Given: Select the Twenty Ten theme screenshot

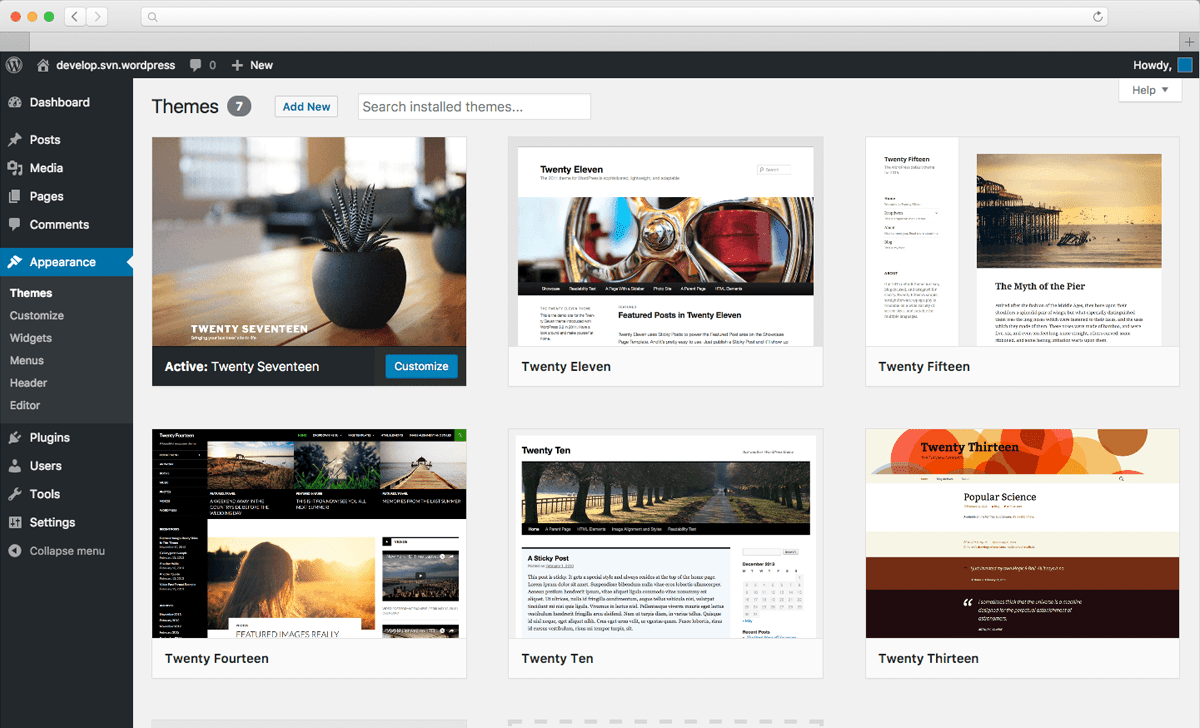Looking at the screenshot, I should (666, 534).
